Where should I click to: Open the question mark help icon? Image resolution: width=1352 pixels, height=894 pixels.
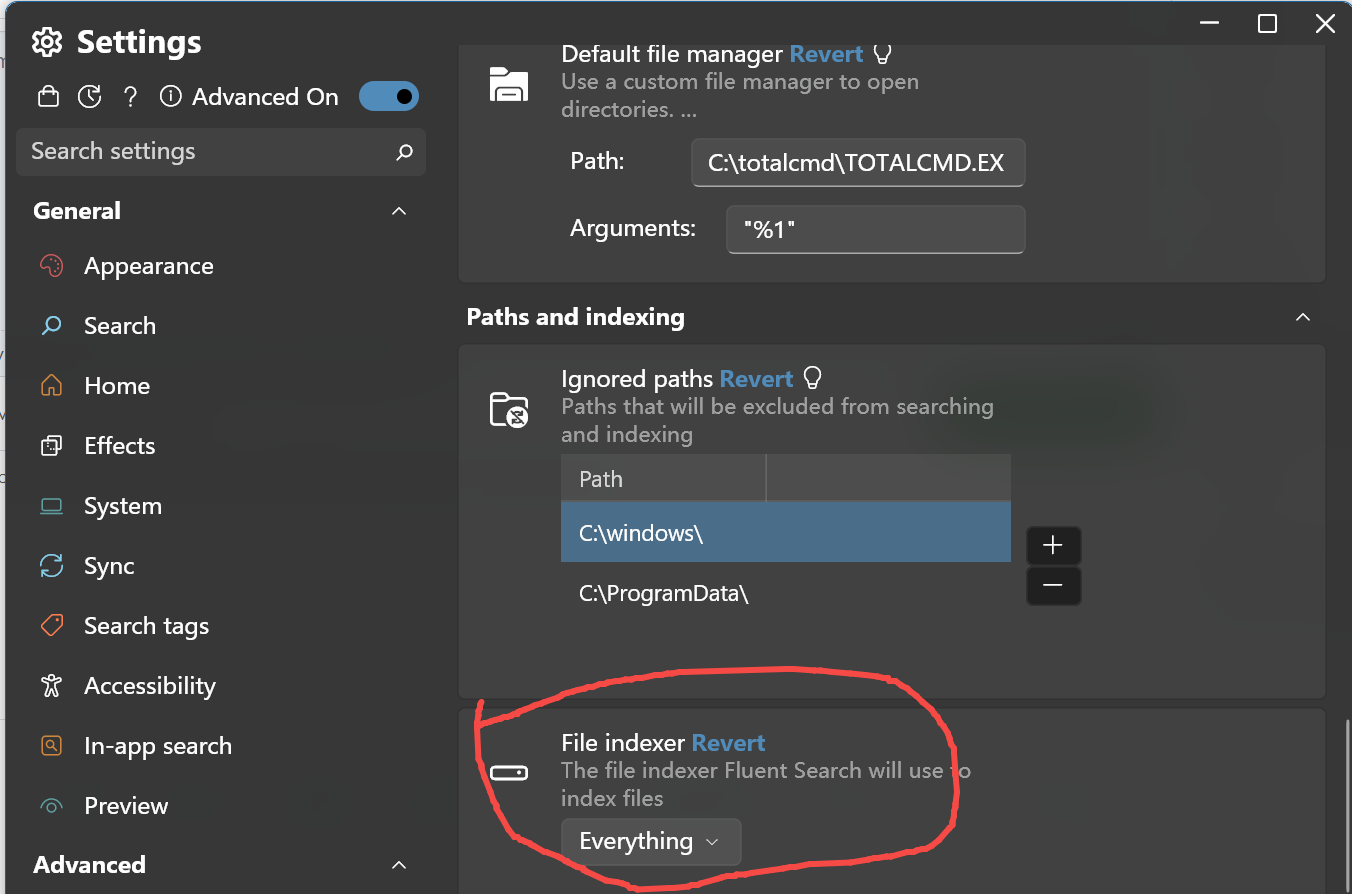click(x=130, y=96)
